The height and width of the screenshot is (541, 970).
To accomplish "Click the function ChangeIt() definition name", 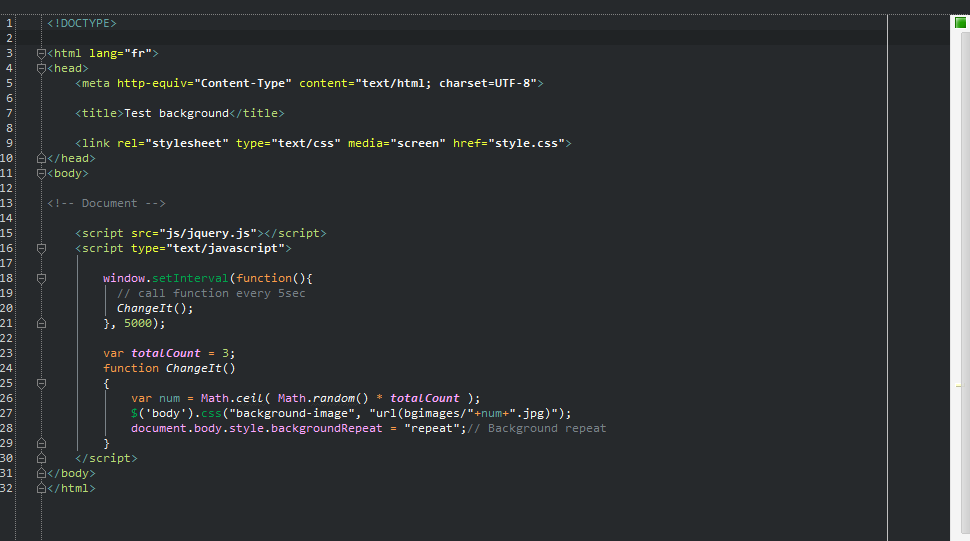I will (194, 368).
